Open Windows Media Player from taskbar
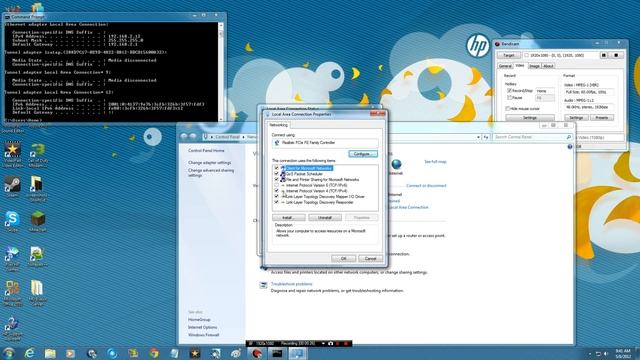This screenshot has height=360, width=640. 71,353
